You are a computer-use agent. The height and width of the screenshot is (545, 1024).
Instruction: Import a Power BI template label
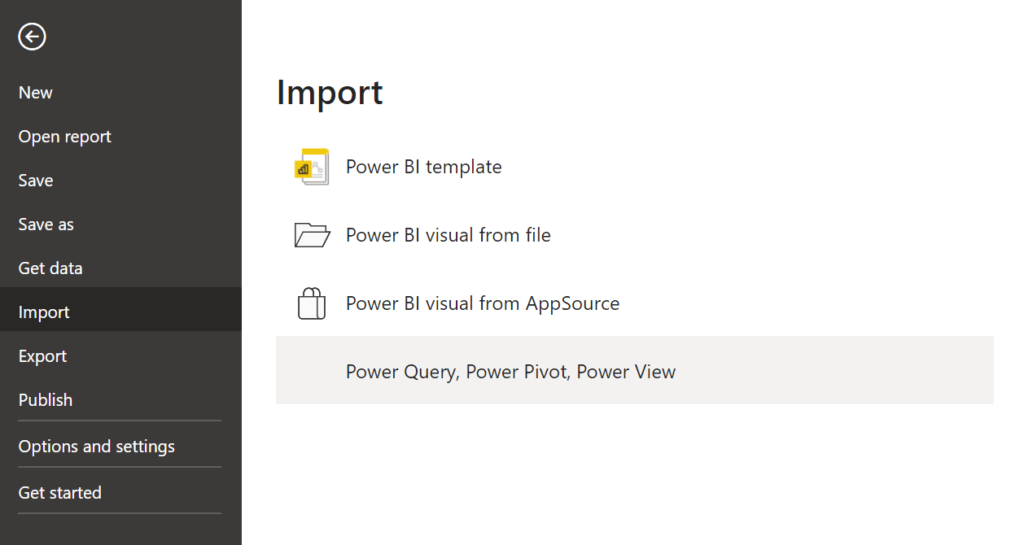(424, 167)
